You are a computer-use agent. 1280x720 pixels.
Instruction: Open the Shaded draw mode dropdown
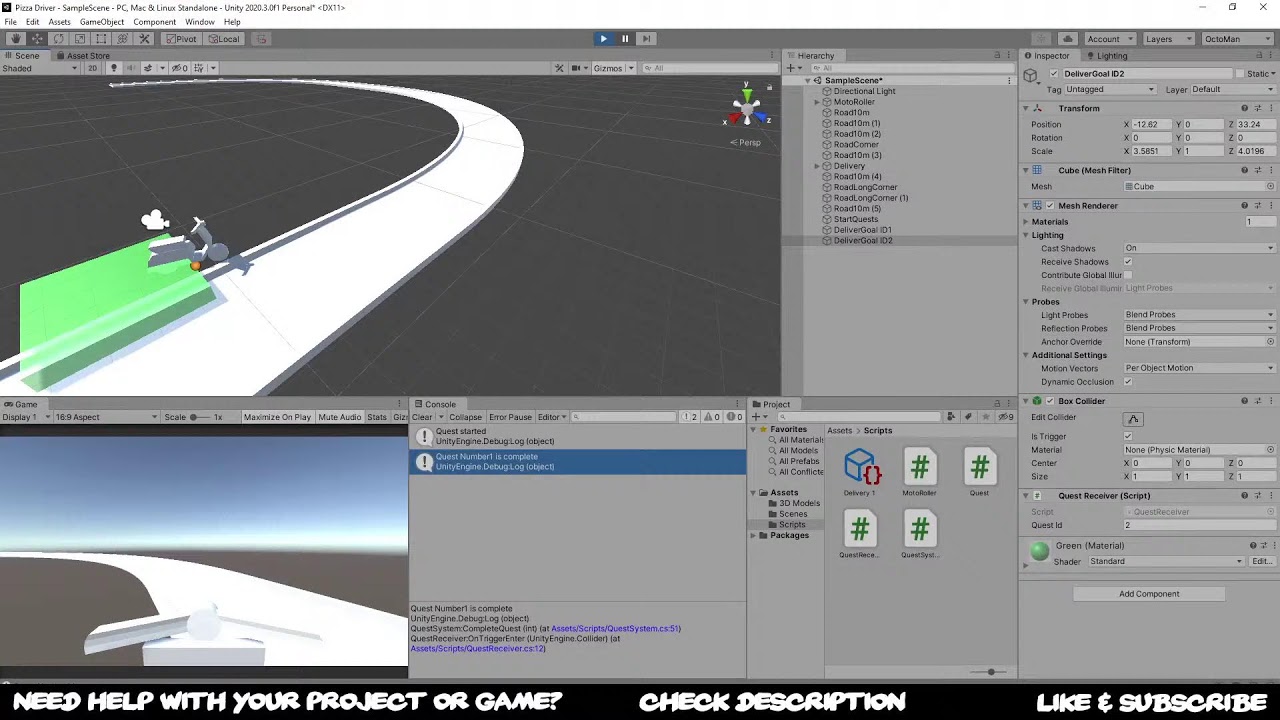tap(40, 68)
